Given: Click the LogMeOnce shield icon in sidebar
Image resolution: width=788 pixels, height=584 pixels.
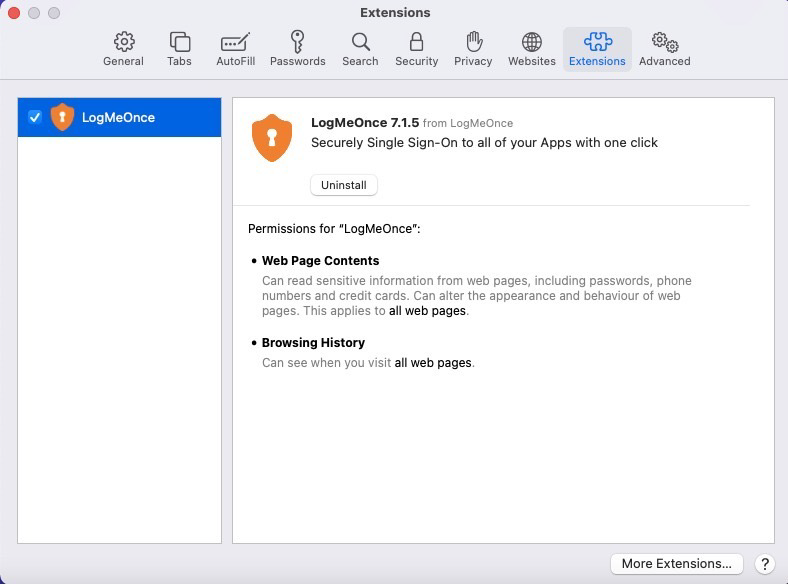Looking at the screenshot, I should point(62,117).
